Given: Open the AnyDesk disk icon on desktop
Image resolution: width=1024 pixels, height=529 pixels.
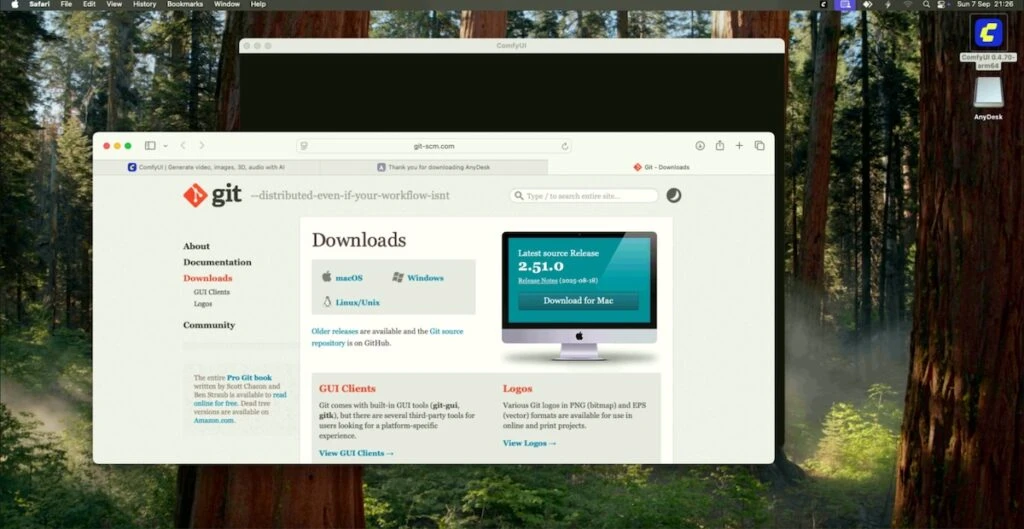Looking at the screenshot, I should 988,92.
